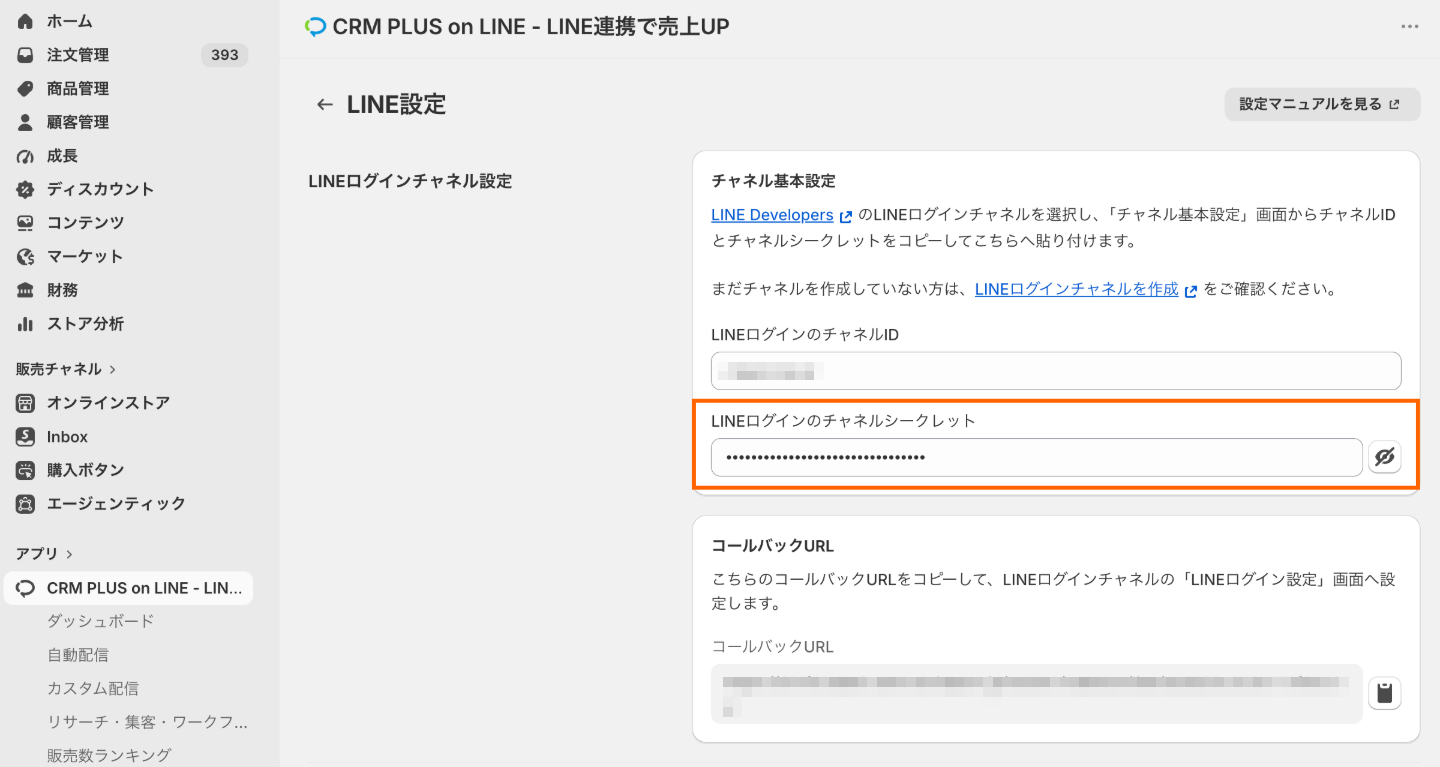This screenshot has height=767, width=1440.
Task: Expand the 販売チャネル section chevron
Action: [x=112, y=369]
